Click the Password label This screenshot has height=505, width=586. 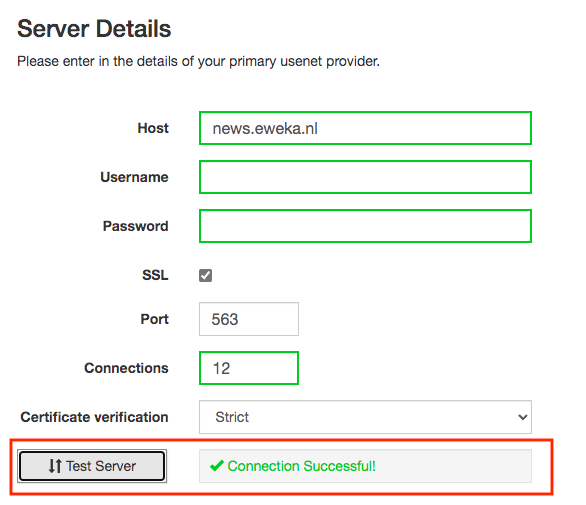point(136,226)
